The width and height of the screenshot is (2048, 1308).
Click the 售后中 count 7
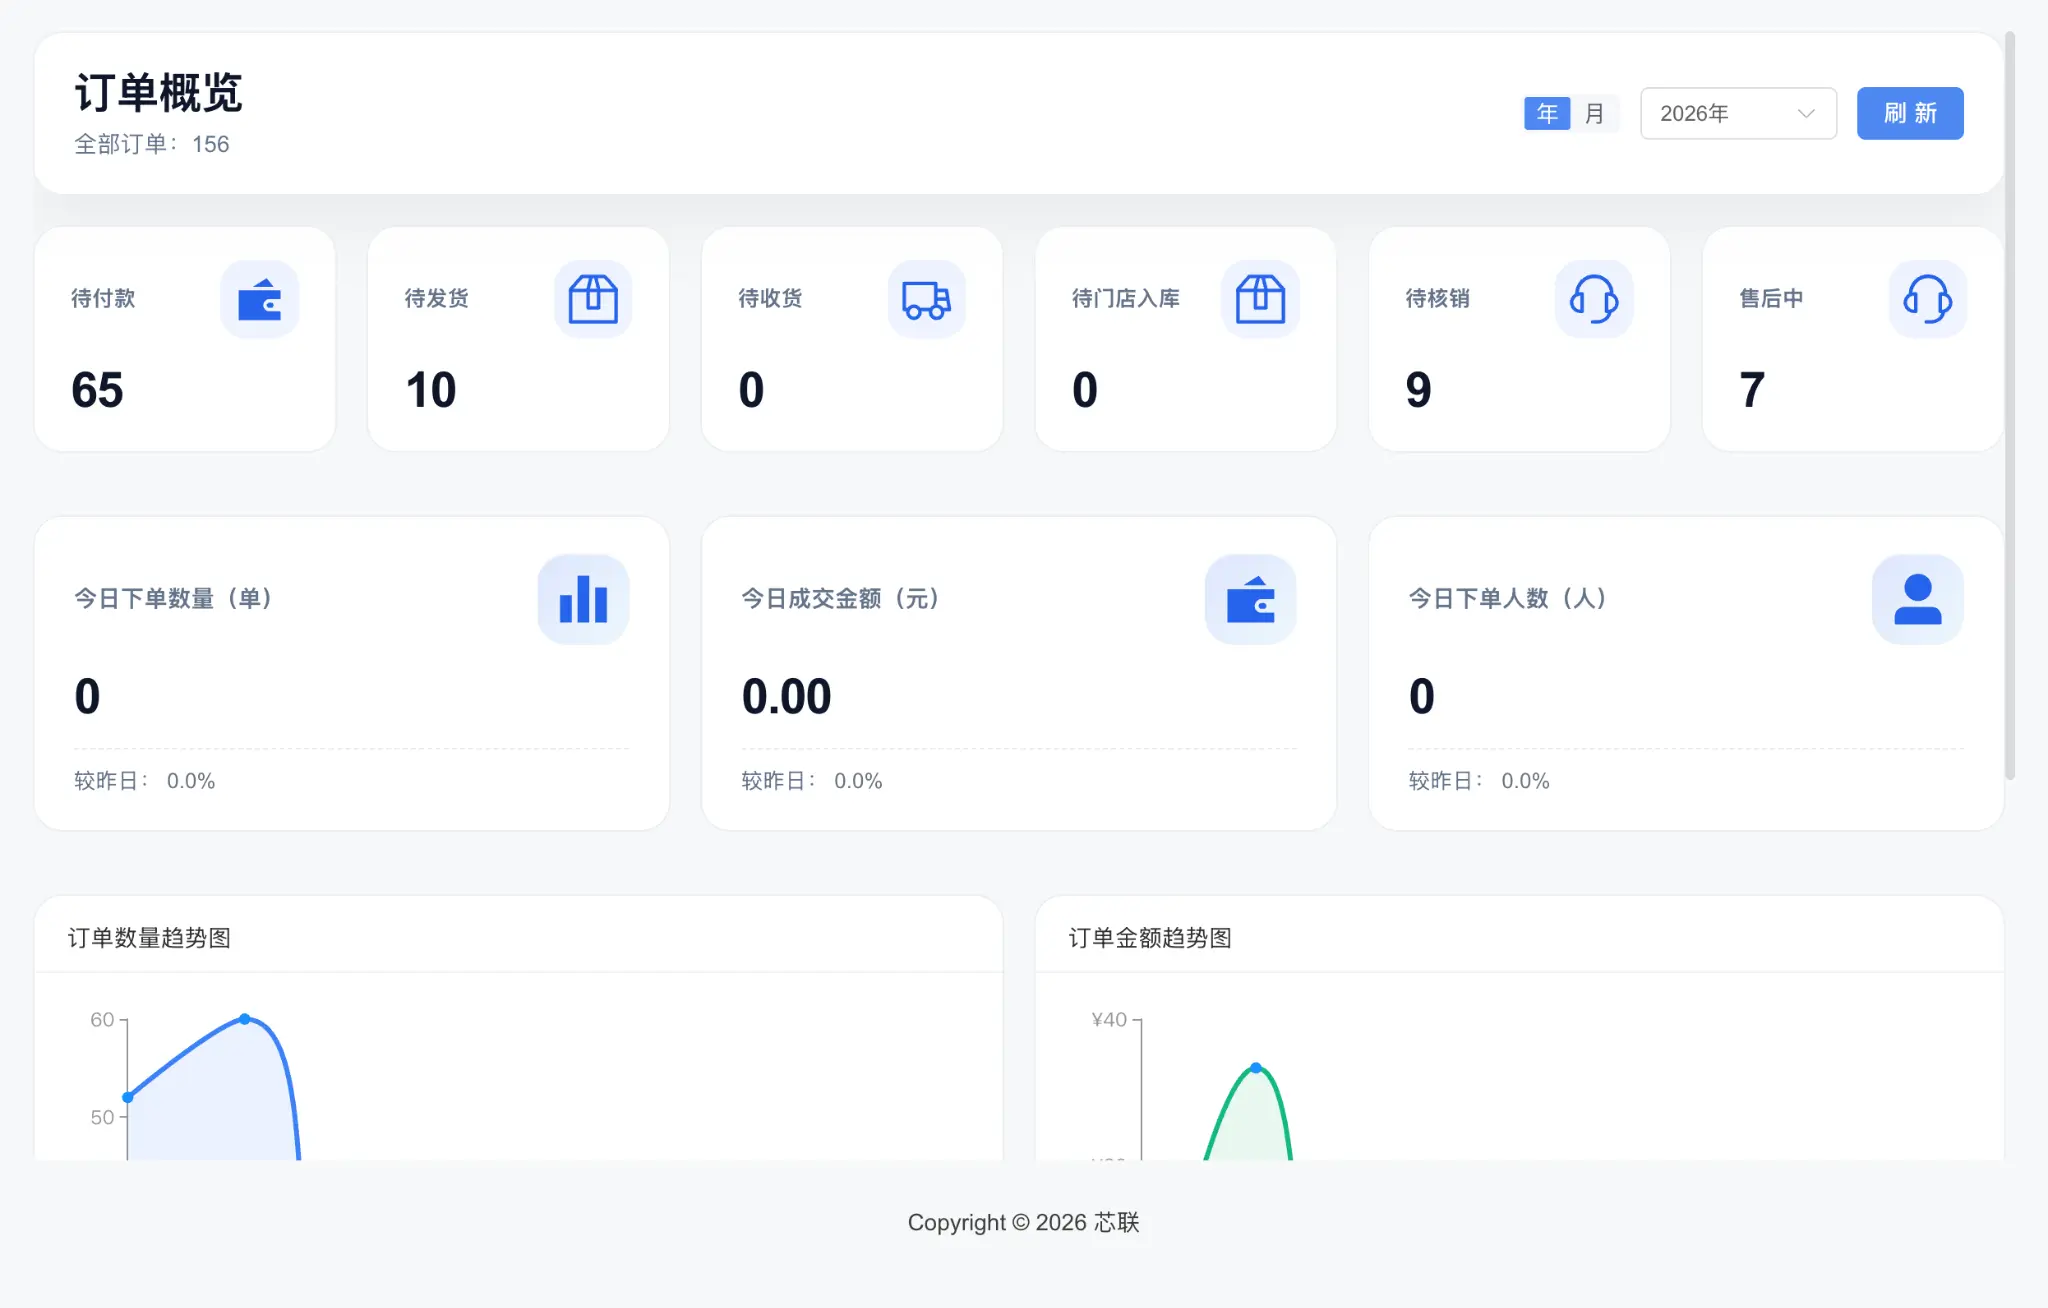1752,389
